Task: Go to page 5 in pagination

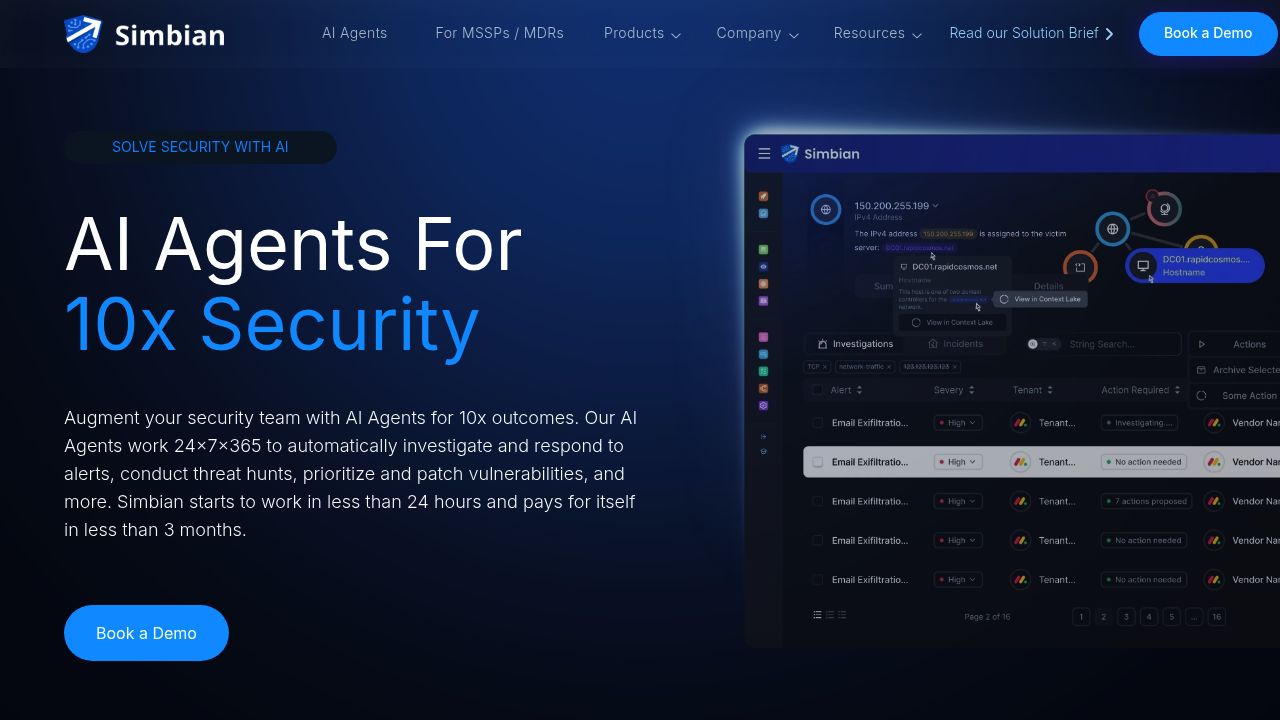Action: click(x=1172, y=617)
